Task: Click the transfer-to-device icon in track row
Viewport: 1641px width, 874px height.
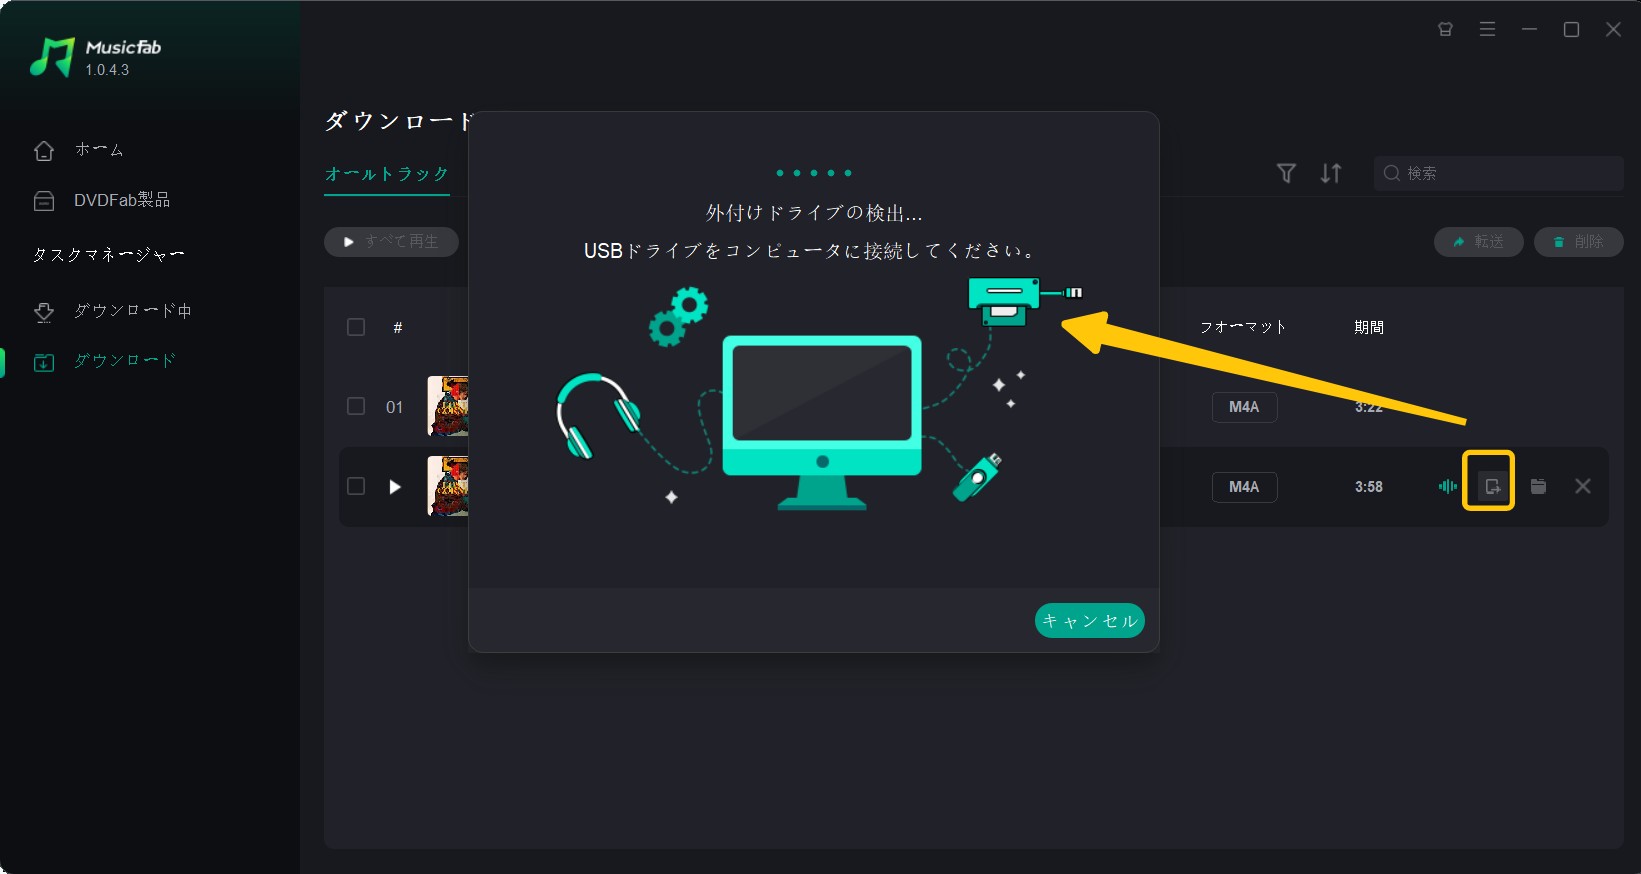Action: click(x=1492, y=486)
